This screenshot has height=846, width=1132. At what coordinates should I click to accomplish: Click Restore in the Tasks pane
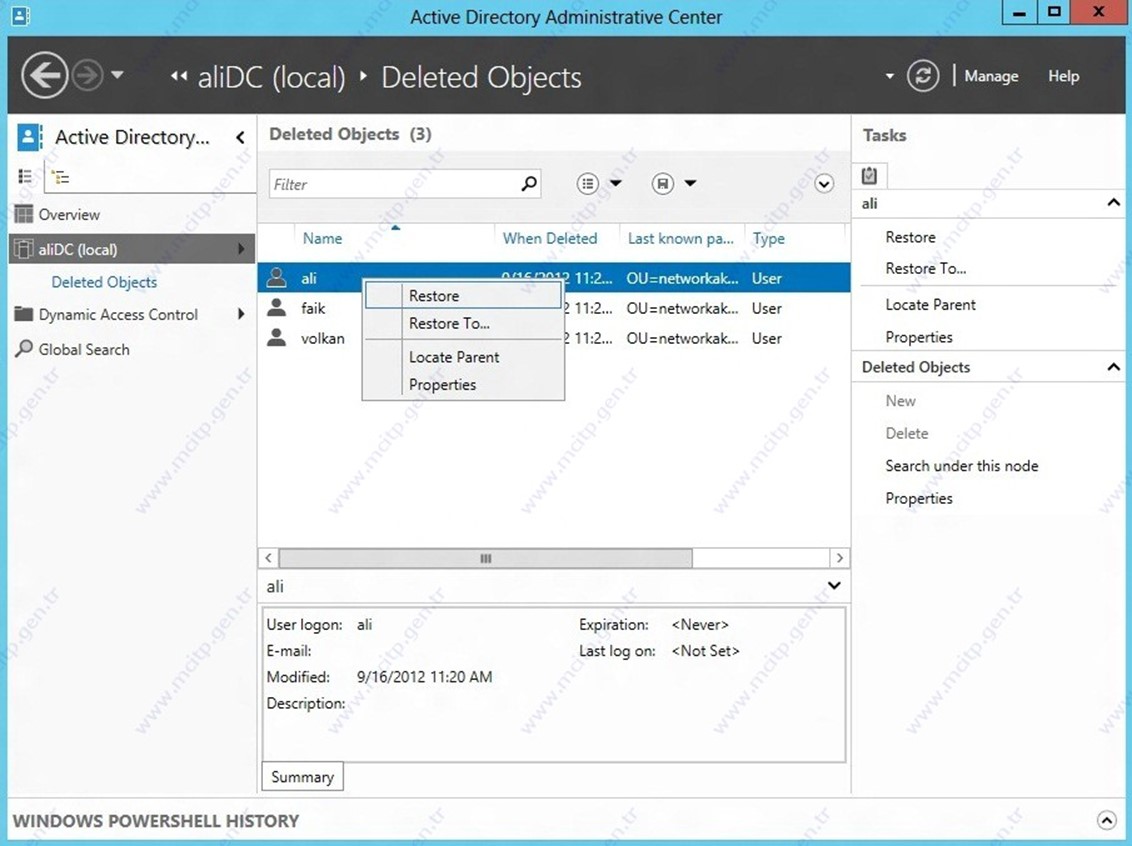[x=910, y=237]
